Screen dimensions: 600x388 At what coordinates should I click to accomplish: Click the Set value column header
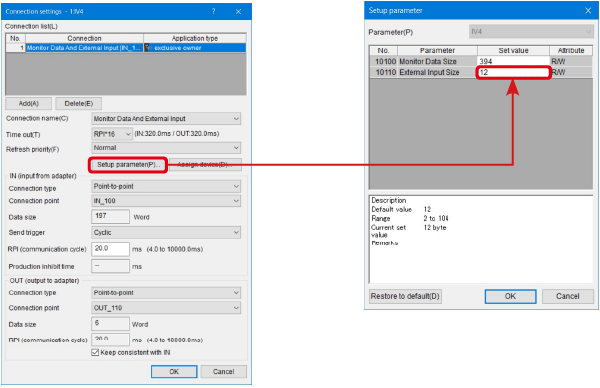coord(513,51)
